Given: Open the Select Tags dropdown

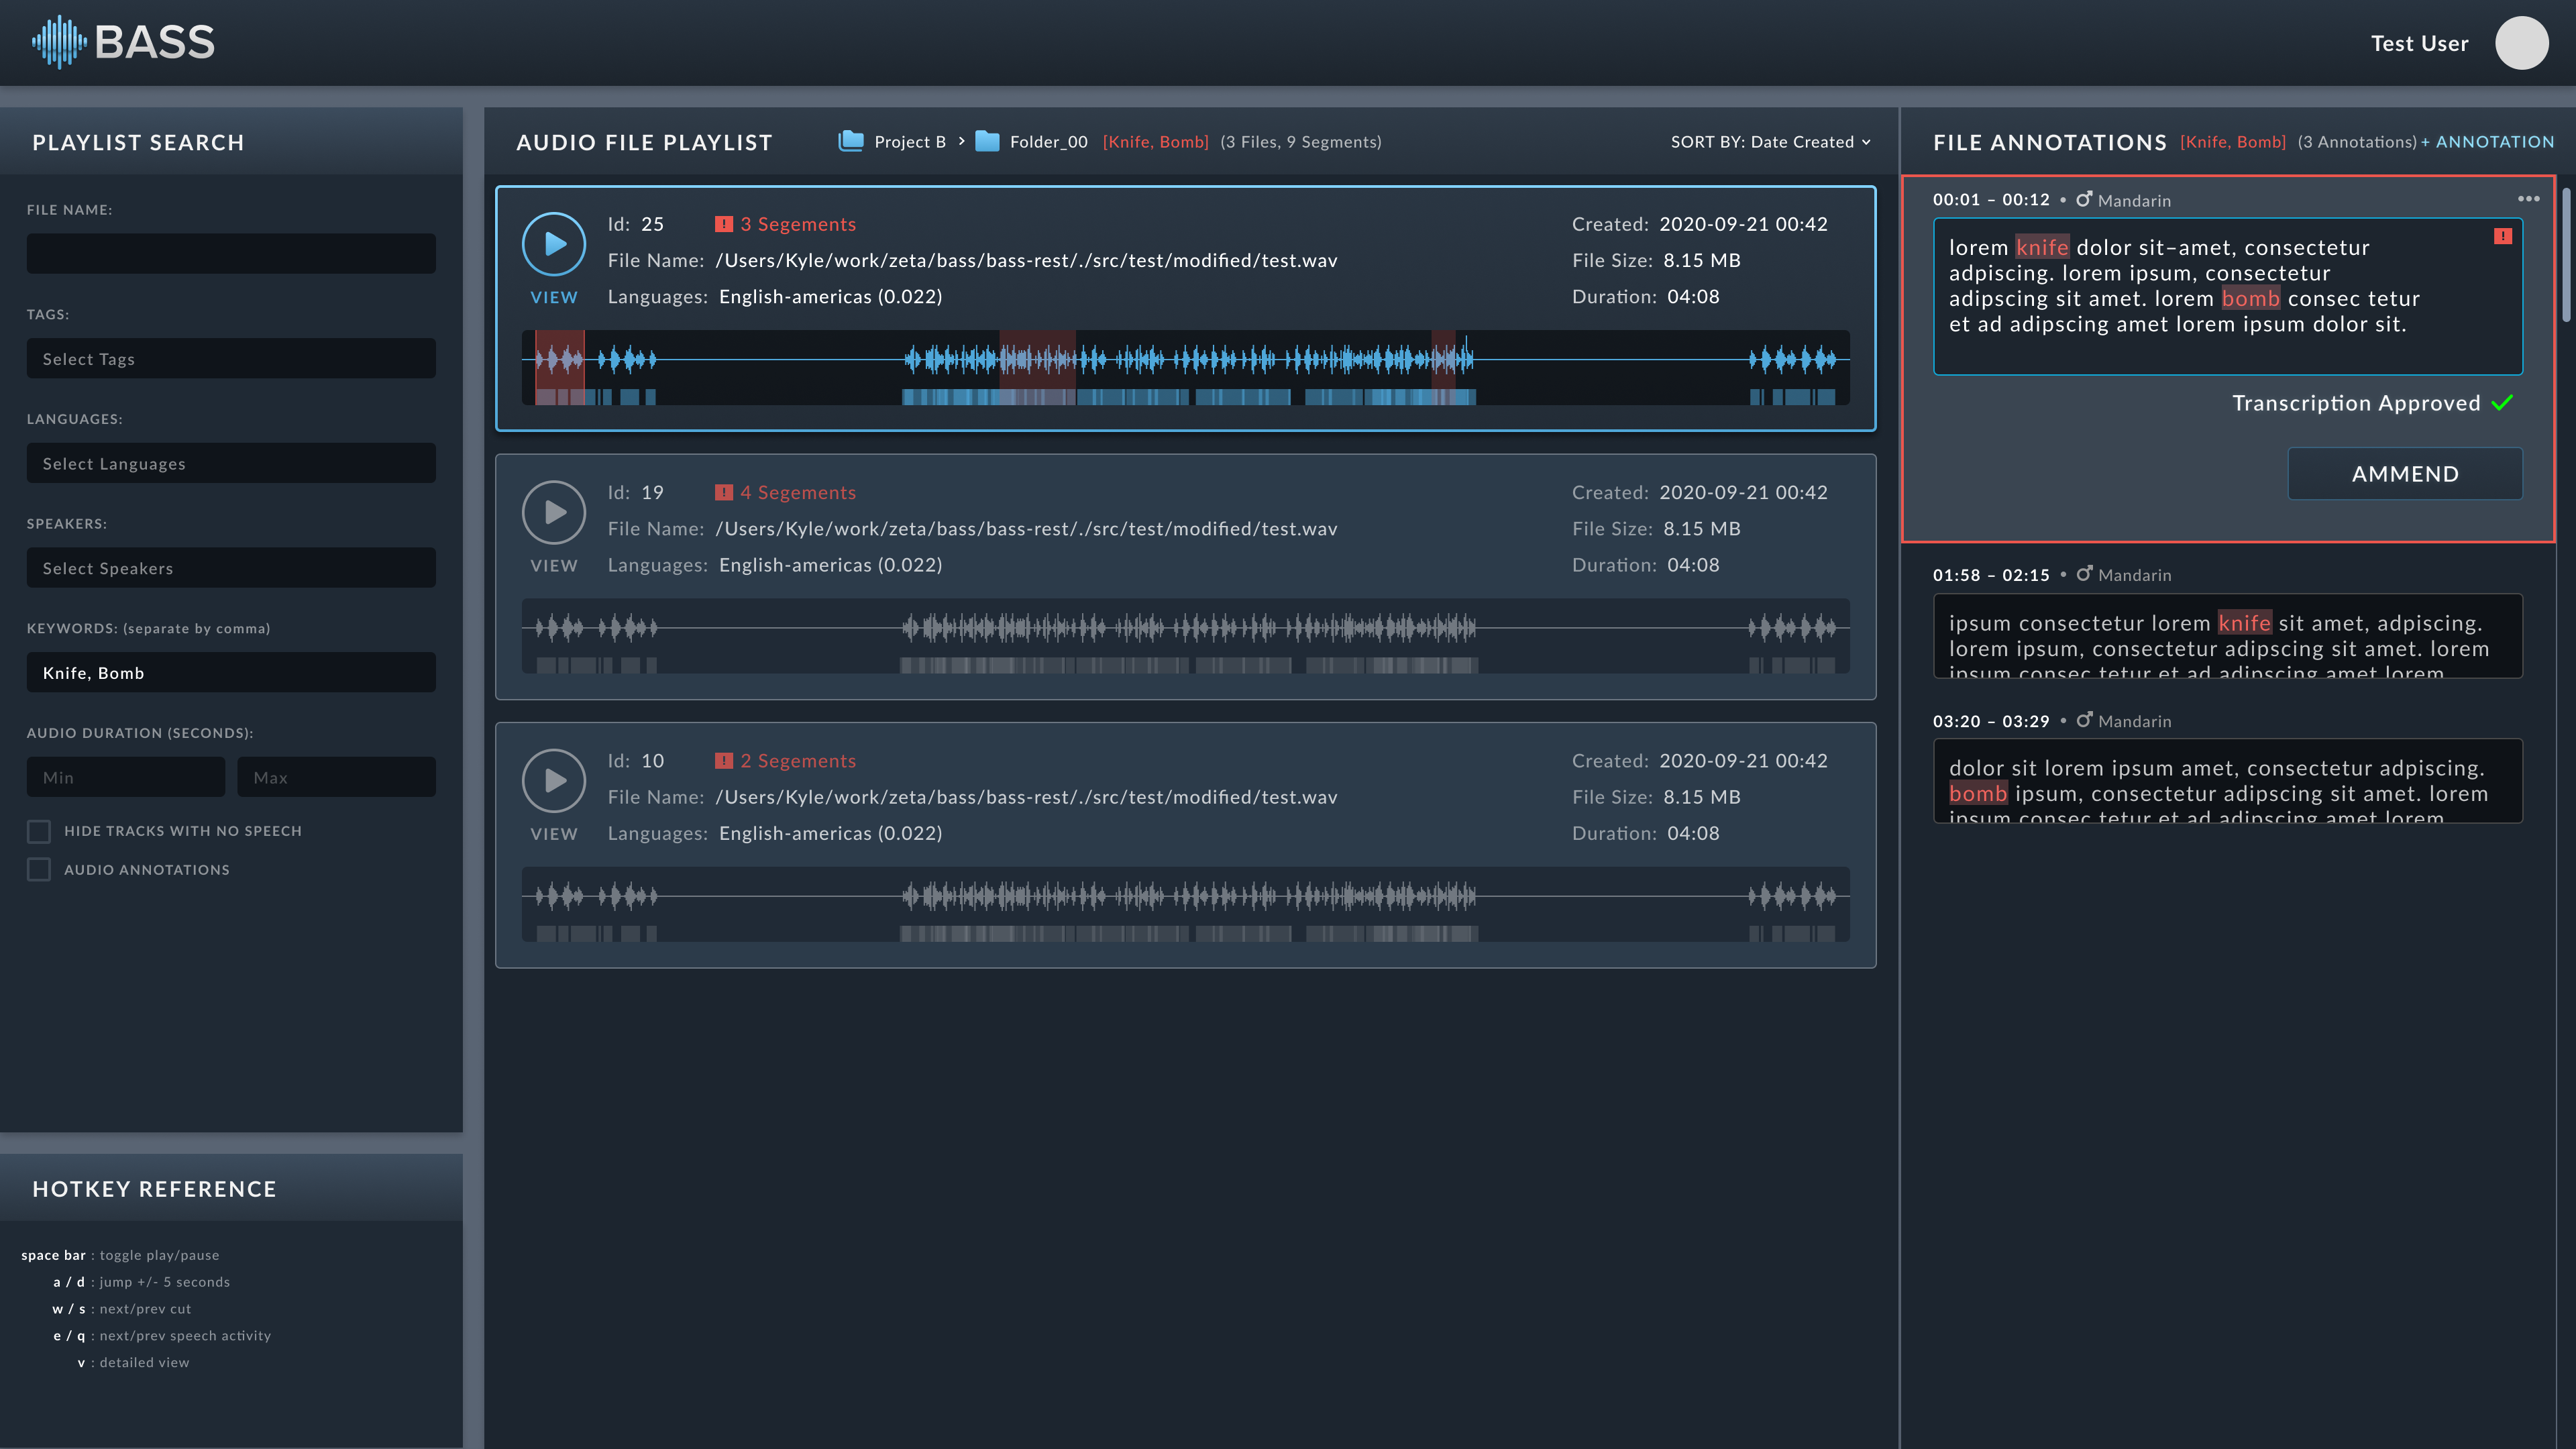Looking at the screenshot, I should 231,359.
